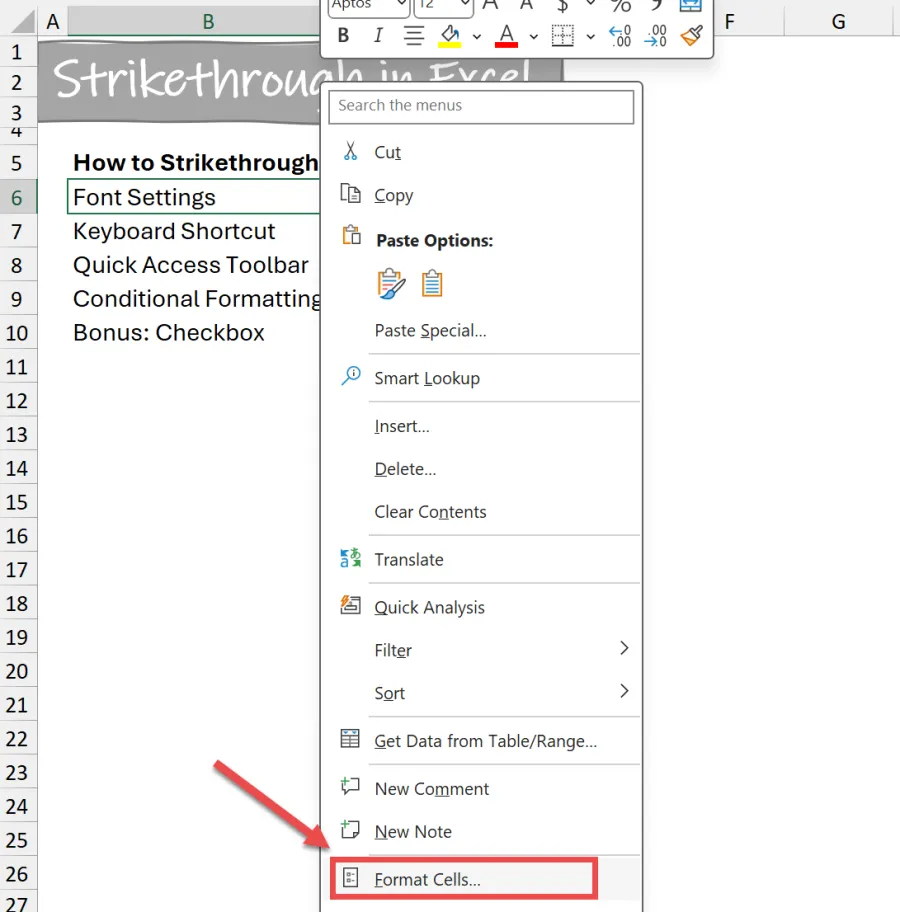This screenshot has height=912, width=900.
Task: Toggle italic in the mini toolbar
Action: (x=378, y=36)
